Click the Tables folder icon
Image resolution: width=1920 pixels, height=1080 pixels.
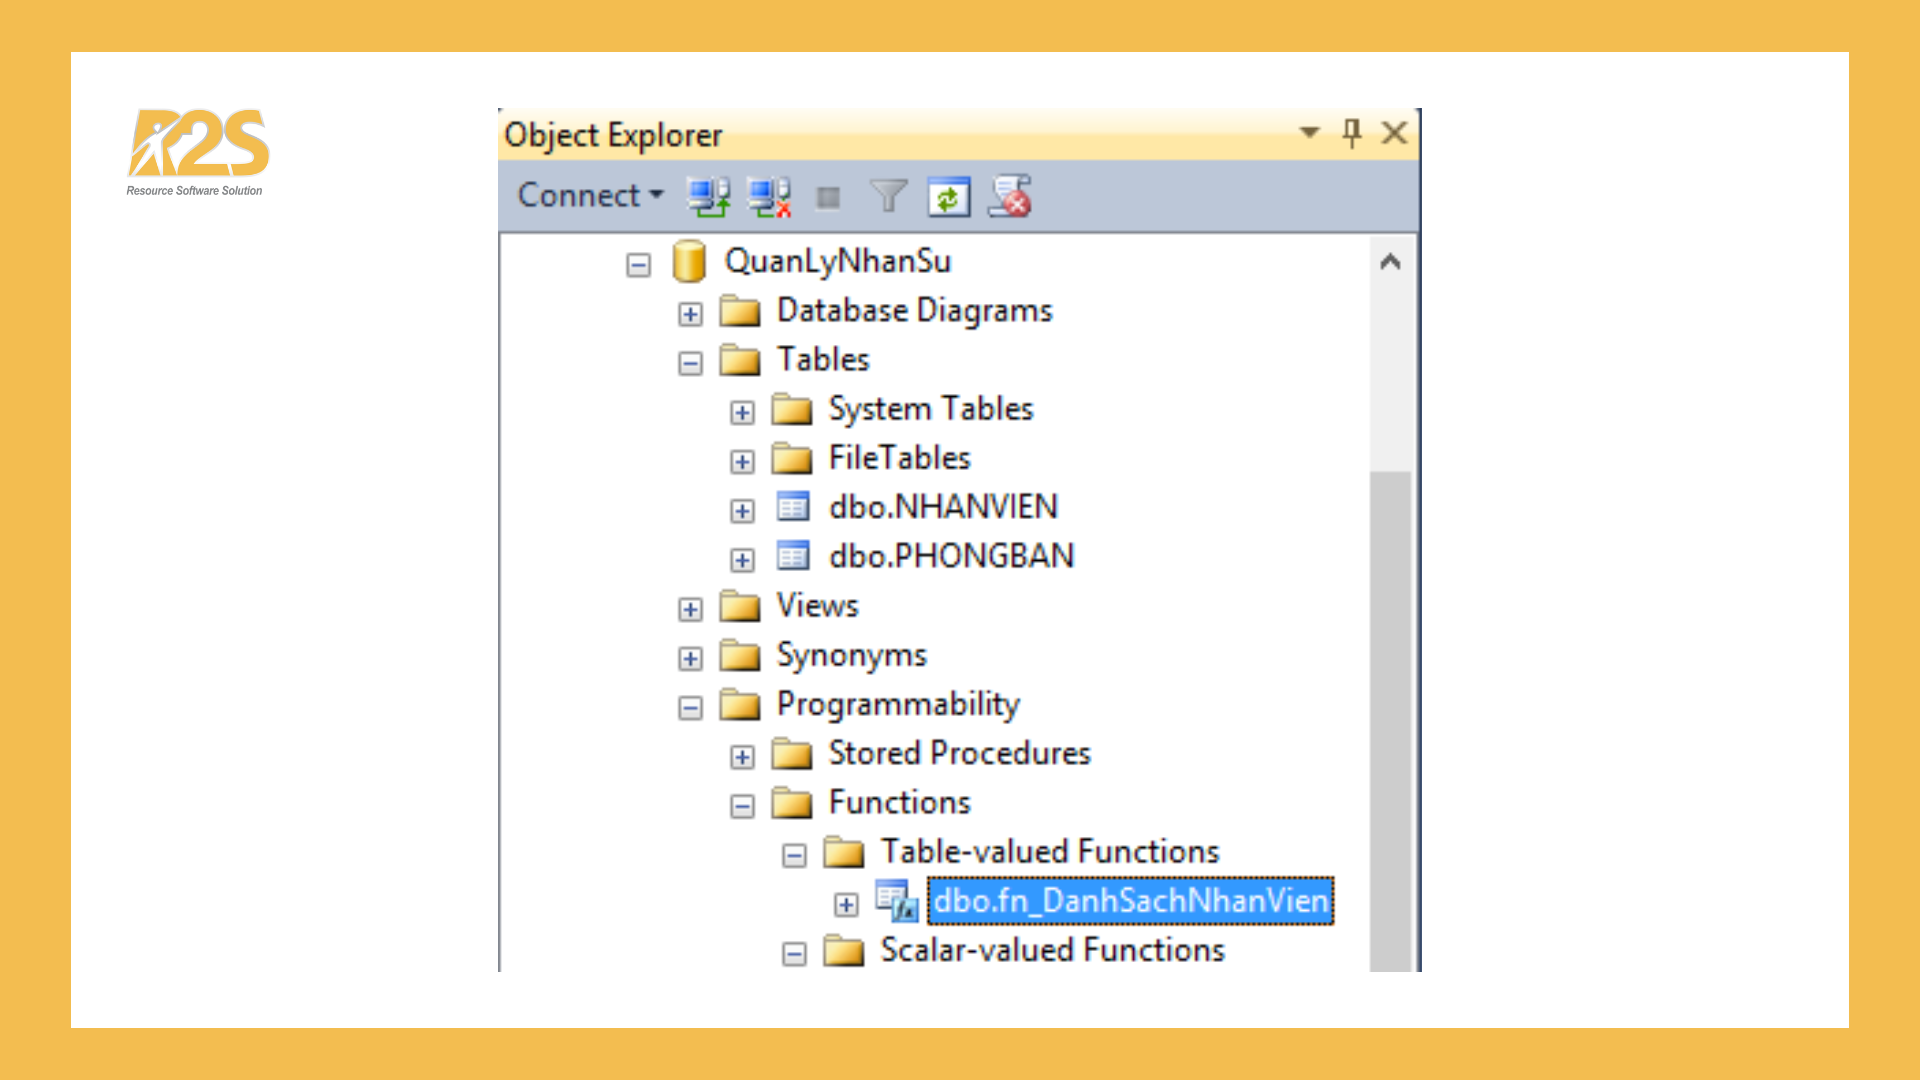740,359
